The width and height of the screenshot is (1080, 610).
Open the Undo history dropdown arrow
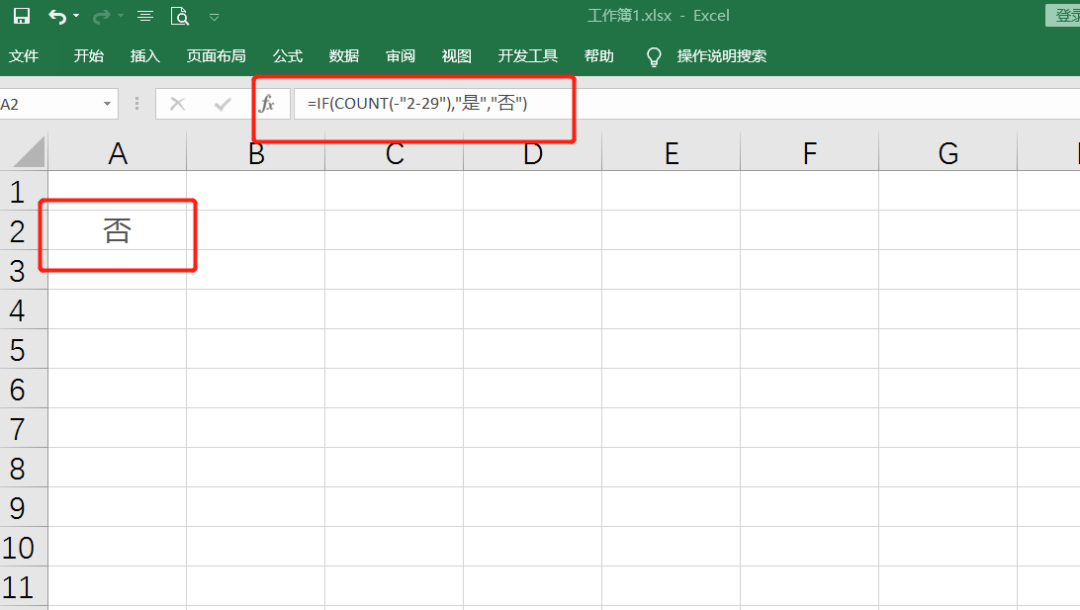76,16
